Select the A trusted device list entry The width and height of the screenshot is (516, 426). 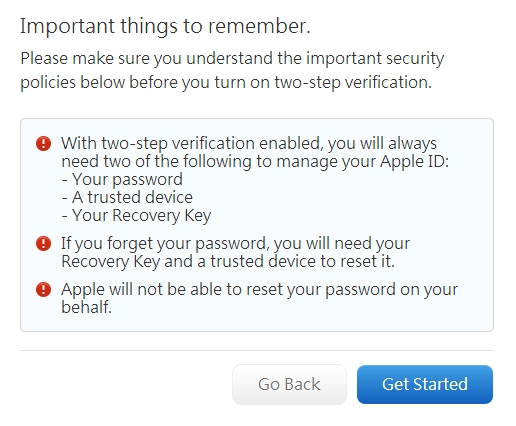pos(127,197)
